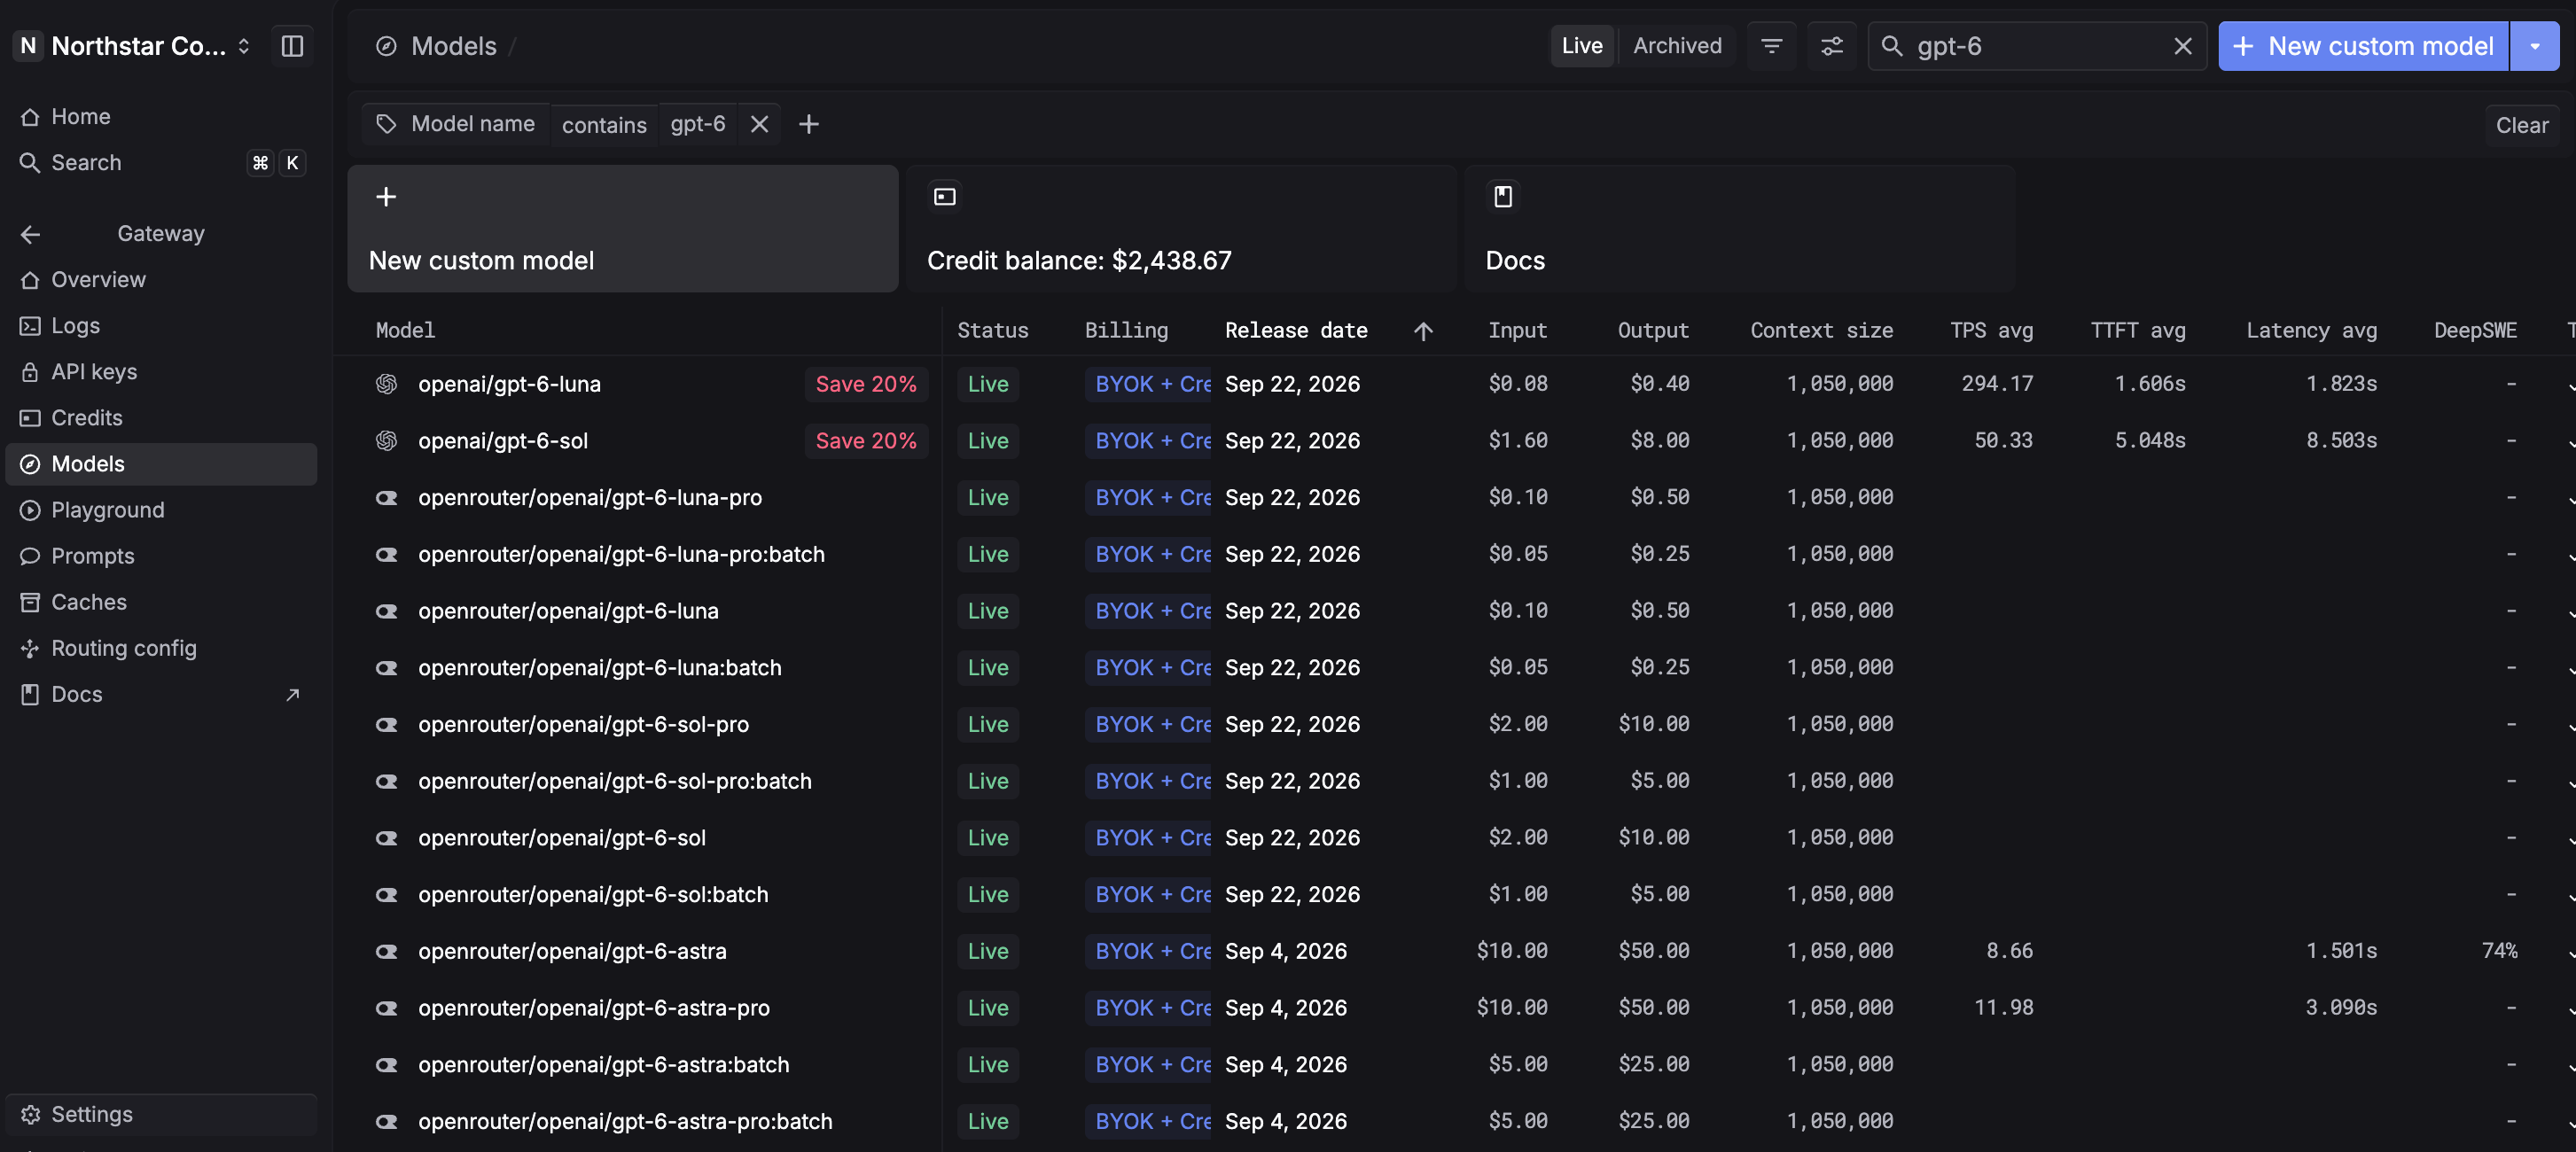Click the OpenRouter icon beside gpt-6-astra
This screenshot has height=1152, width=2576.
pyautogui.click(x=386, y=951)
